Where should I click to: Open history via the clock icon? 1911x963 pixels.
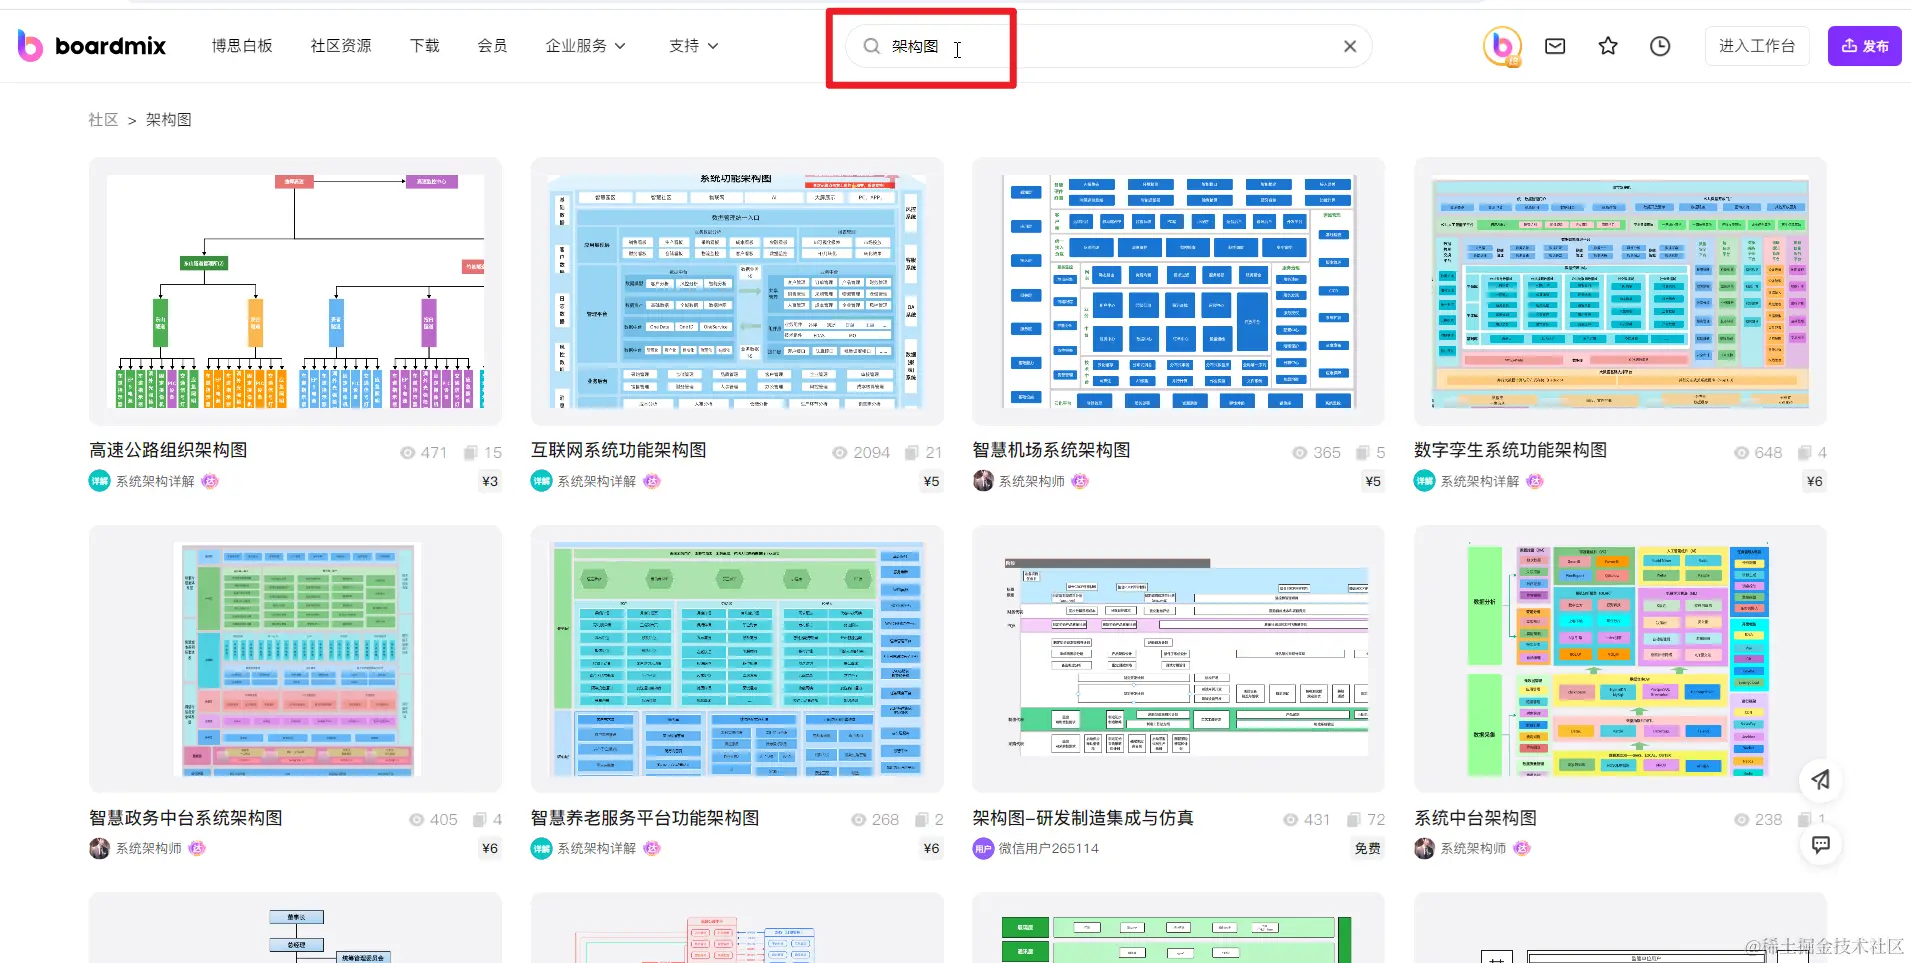(1660, 46)
